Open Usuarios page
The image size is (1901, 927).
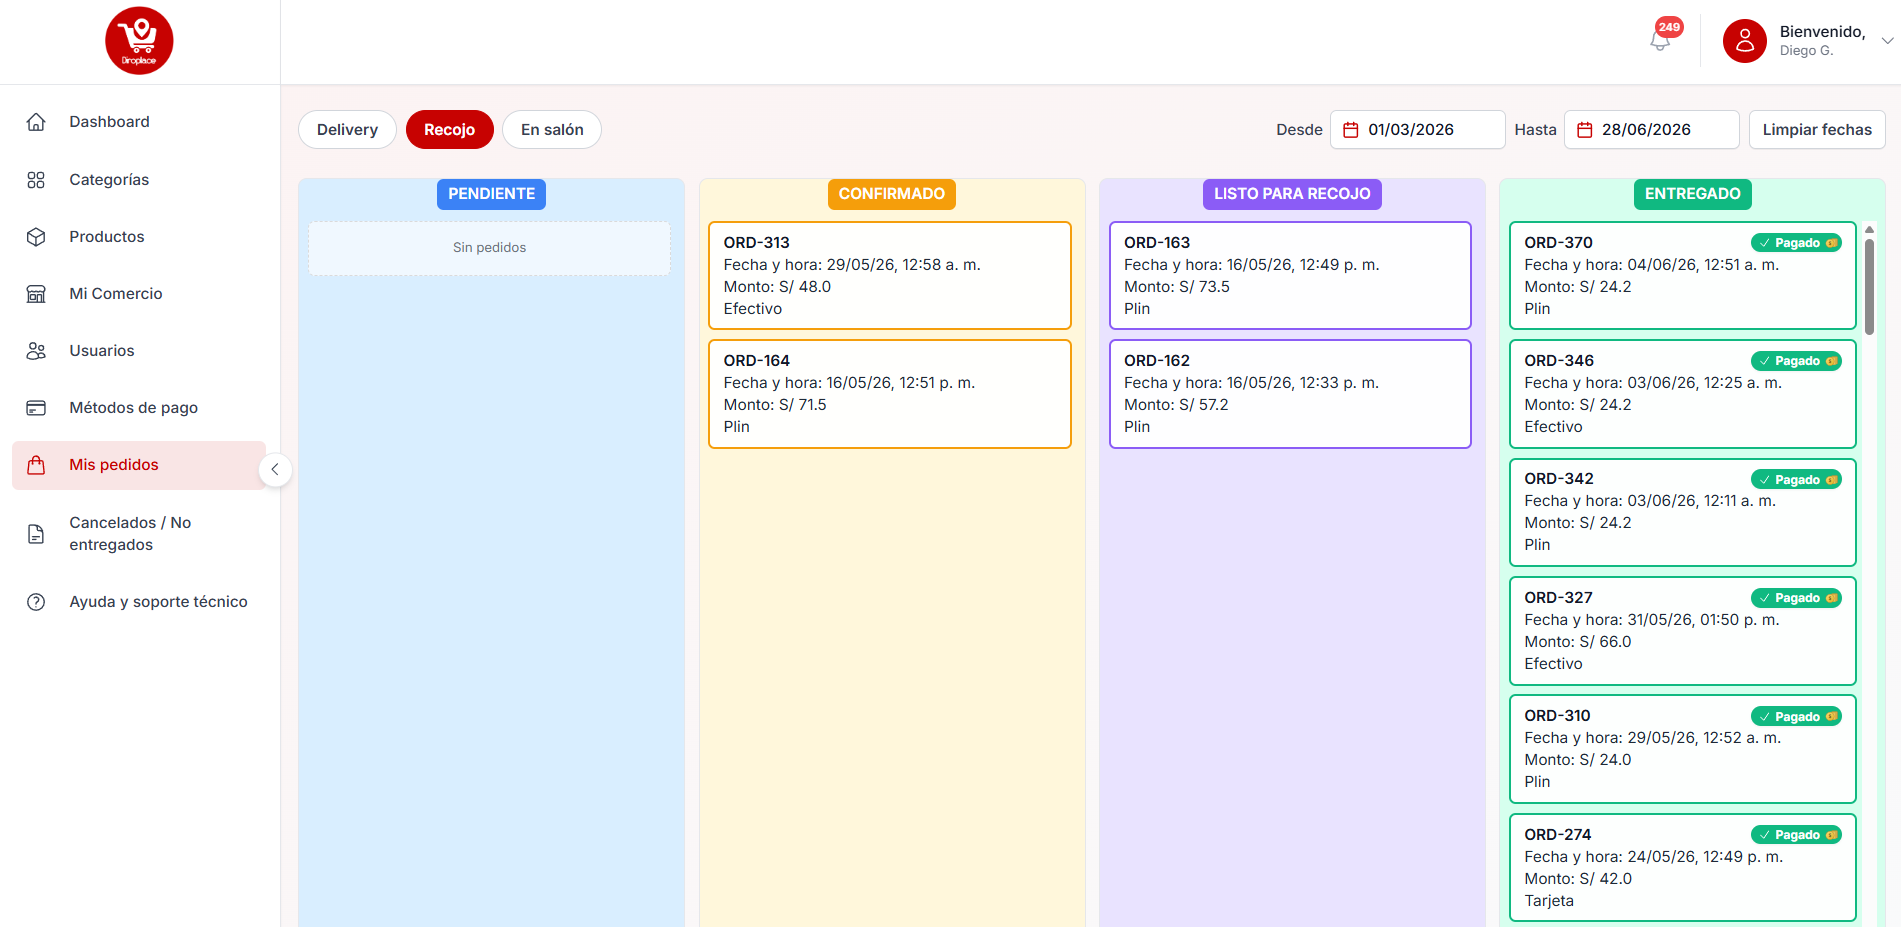(139, 351)
